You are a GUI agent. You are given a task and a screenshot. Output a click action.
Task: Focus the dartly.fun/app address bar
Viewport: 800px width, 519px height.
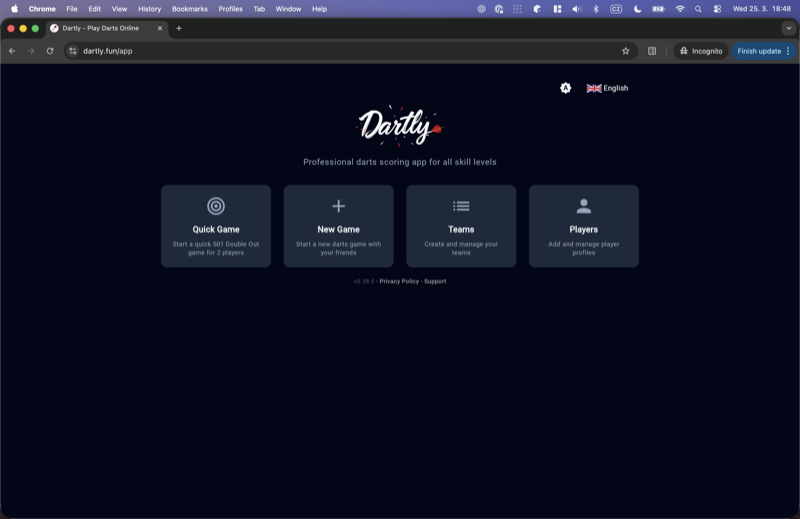click(x=350, y=51)
